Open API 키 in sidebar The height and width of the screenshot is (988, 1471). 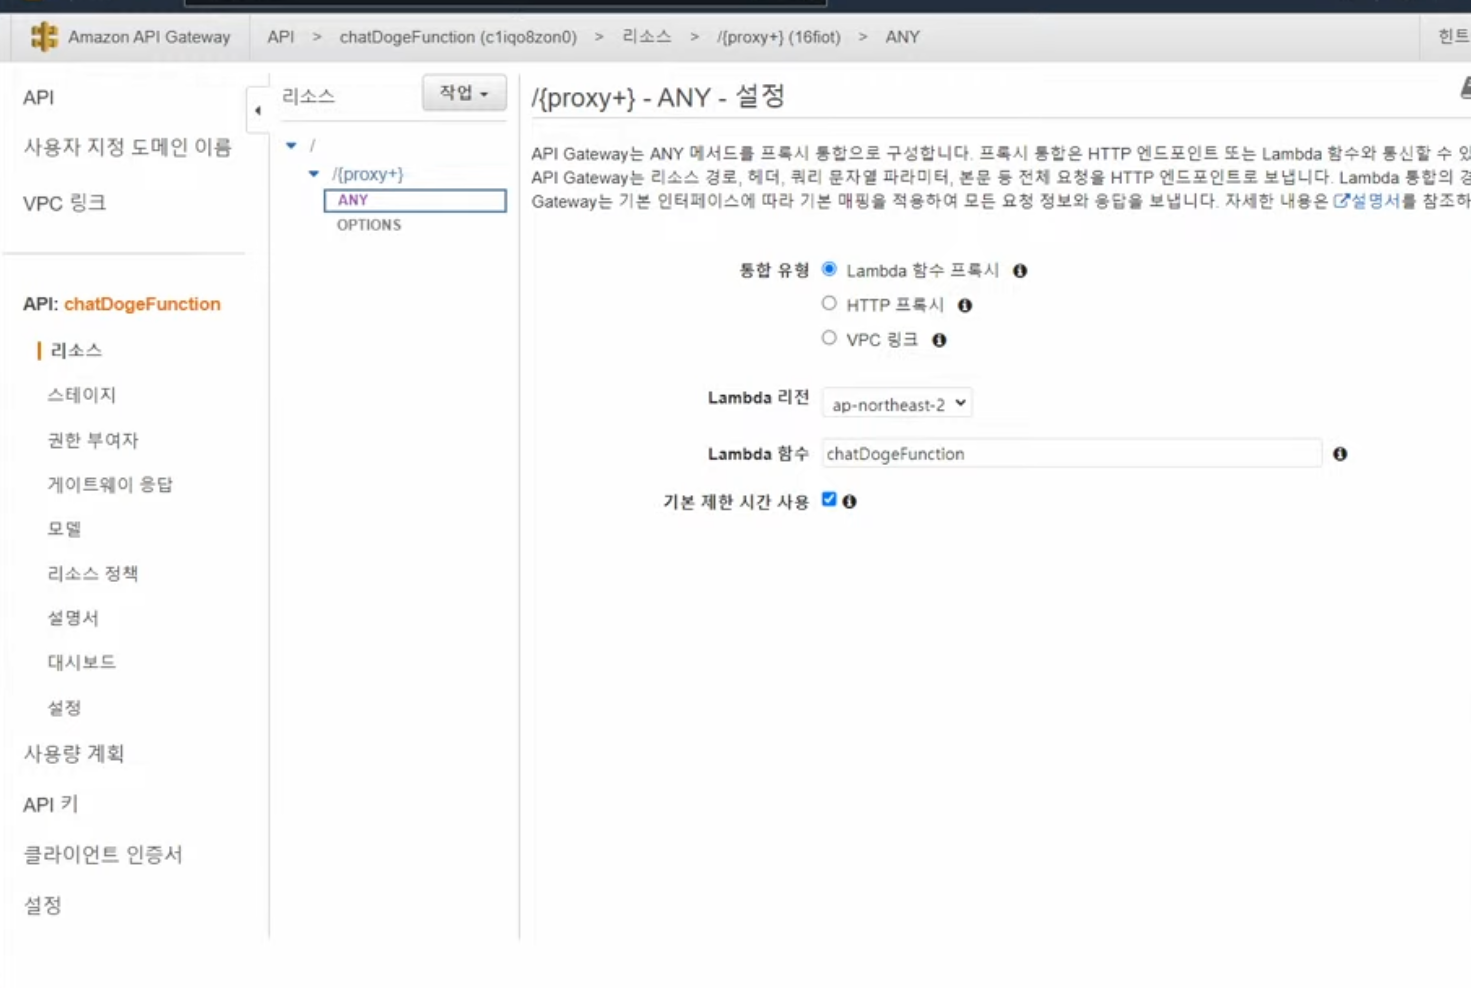pyautogui.click(x=50, y=805)
